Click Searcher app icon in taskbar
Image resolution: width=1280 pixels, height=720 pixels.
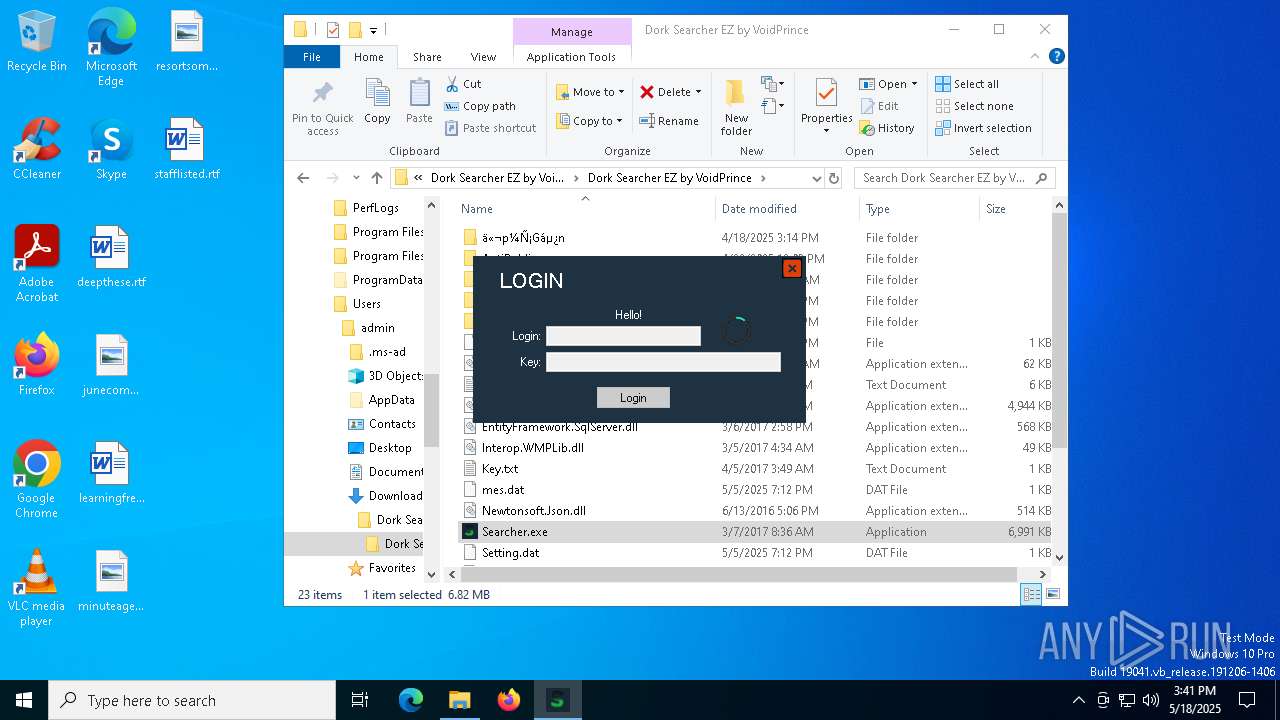pyautogui.click(x=557, y=700)
